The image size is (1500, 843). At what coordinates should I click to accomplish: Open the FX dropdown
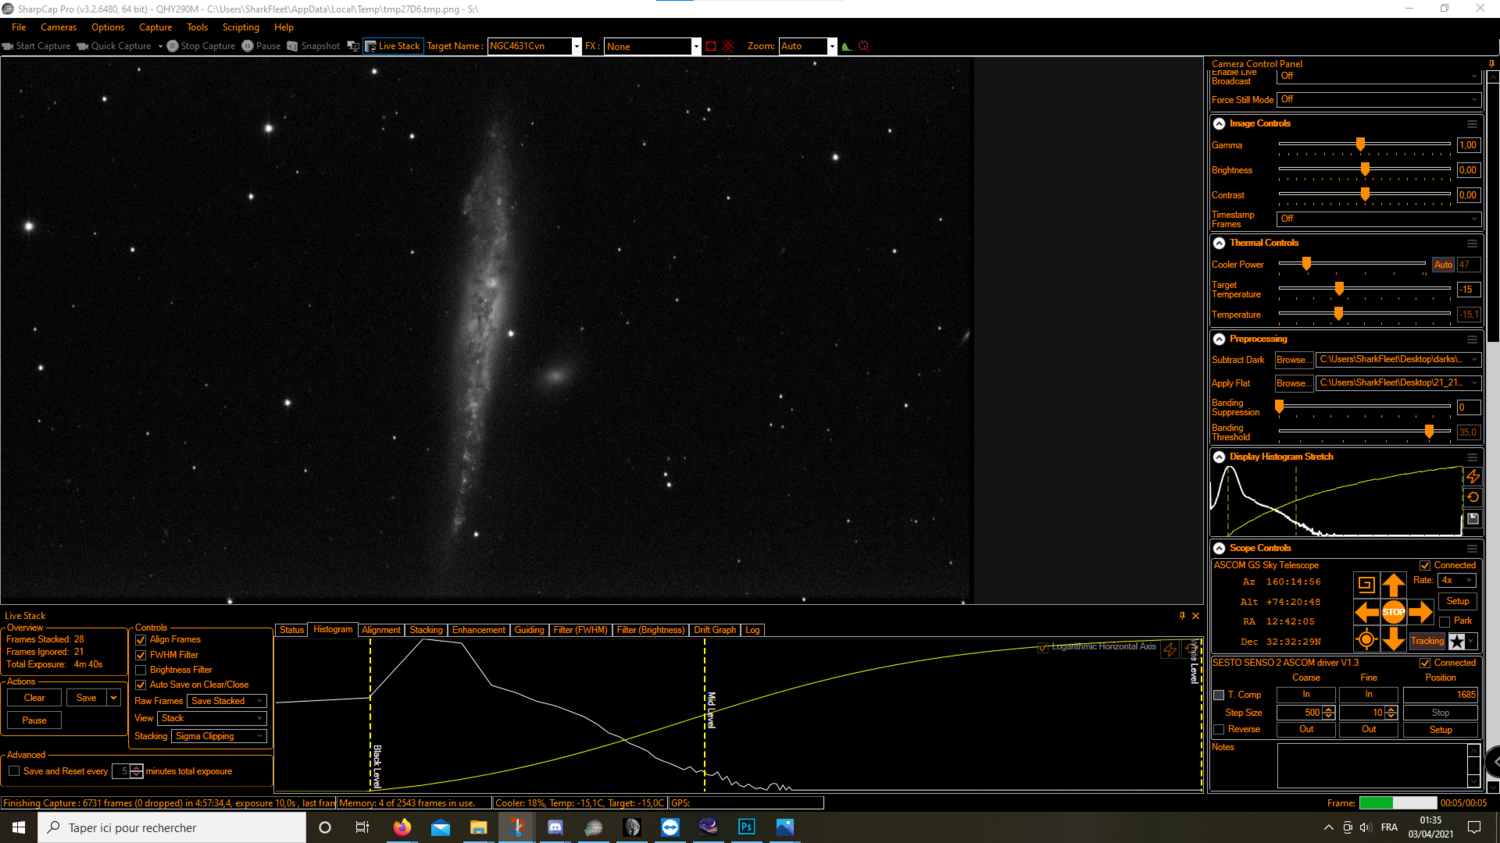pos(695,46)
